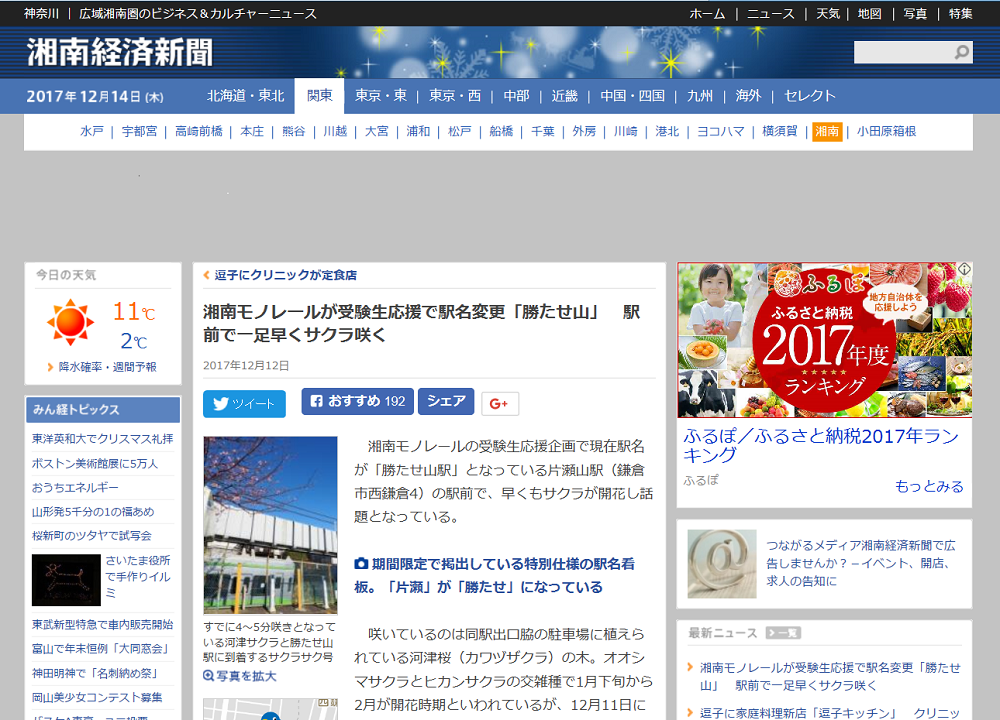Go to the 小田原箱根 local edition
This screenshot has height=720, width=1000.
tap(886, 131)
